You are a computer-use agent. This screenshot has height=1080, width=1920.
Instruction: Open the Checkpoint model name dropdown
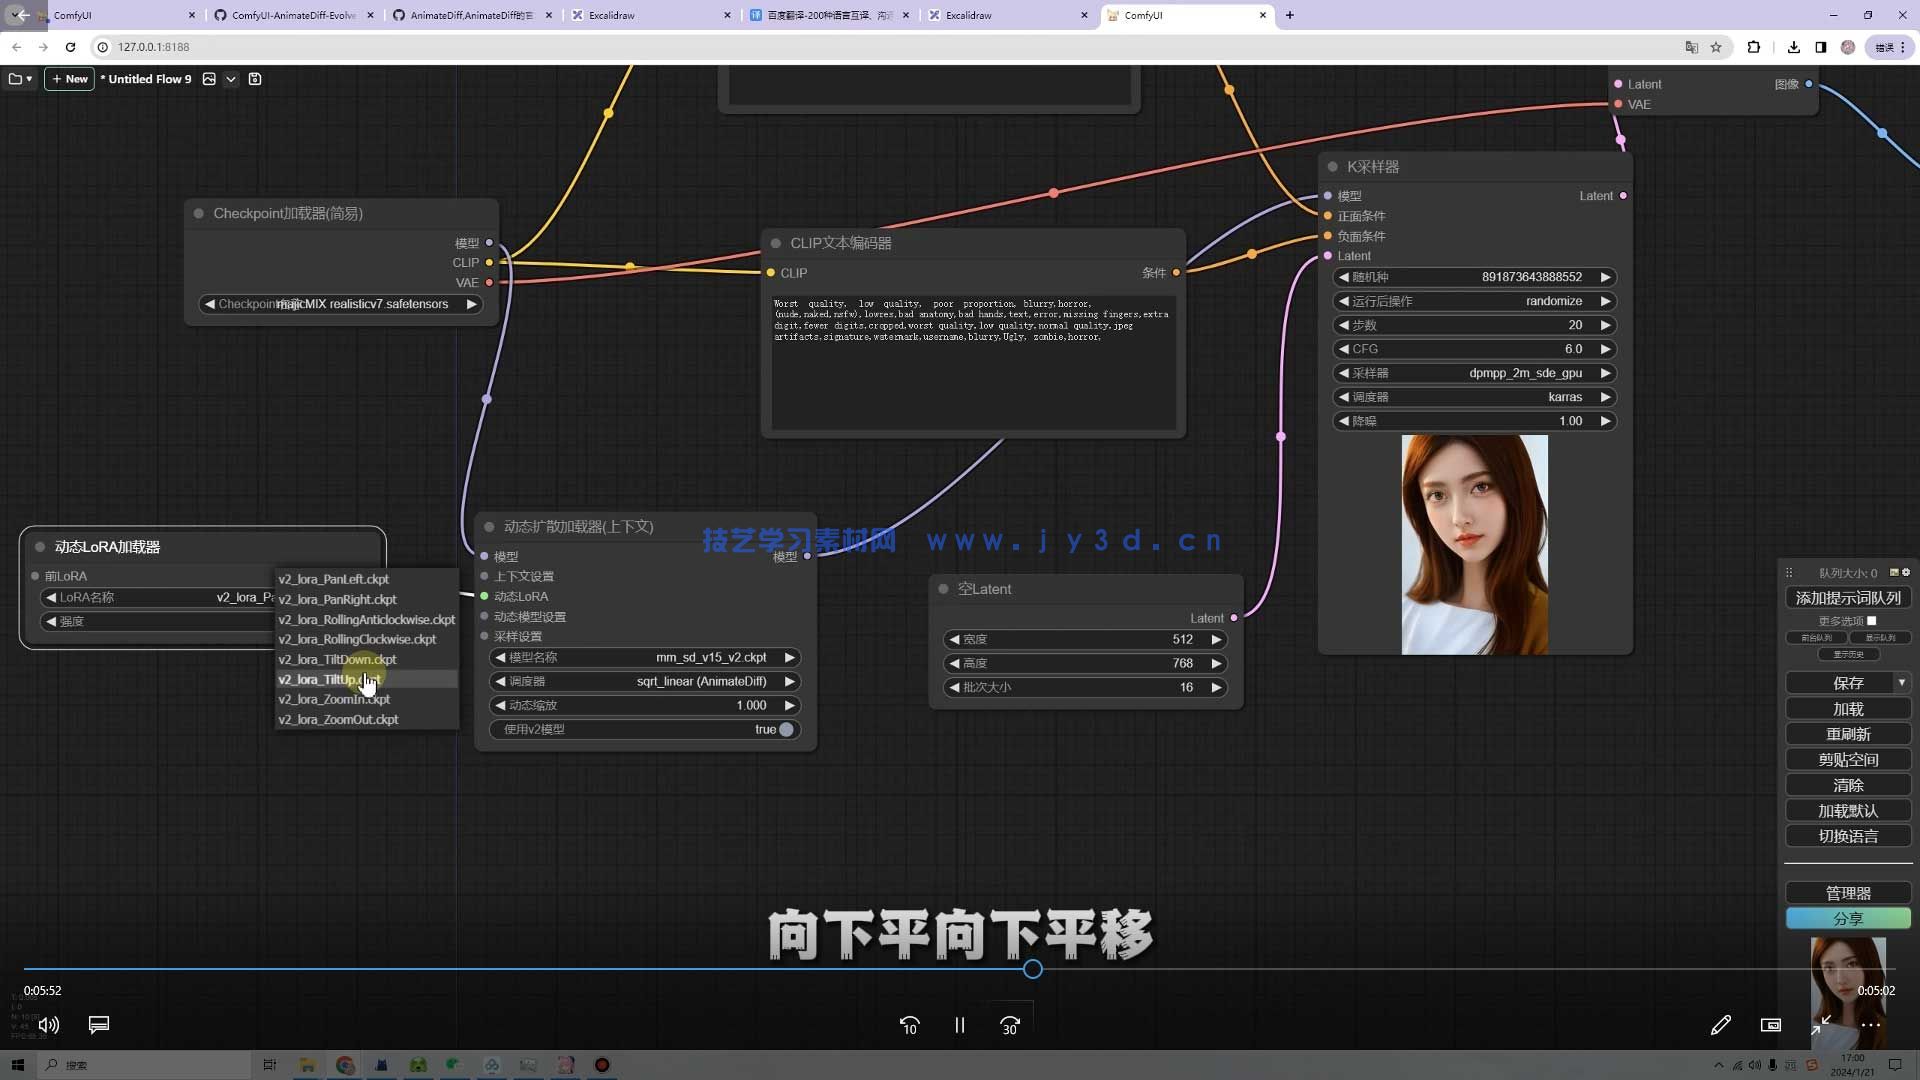point(340,304)
